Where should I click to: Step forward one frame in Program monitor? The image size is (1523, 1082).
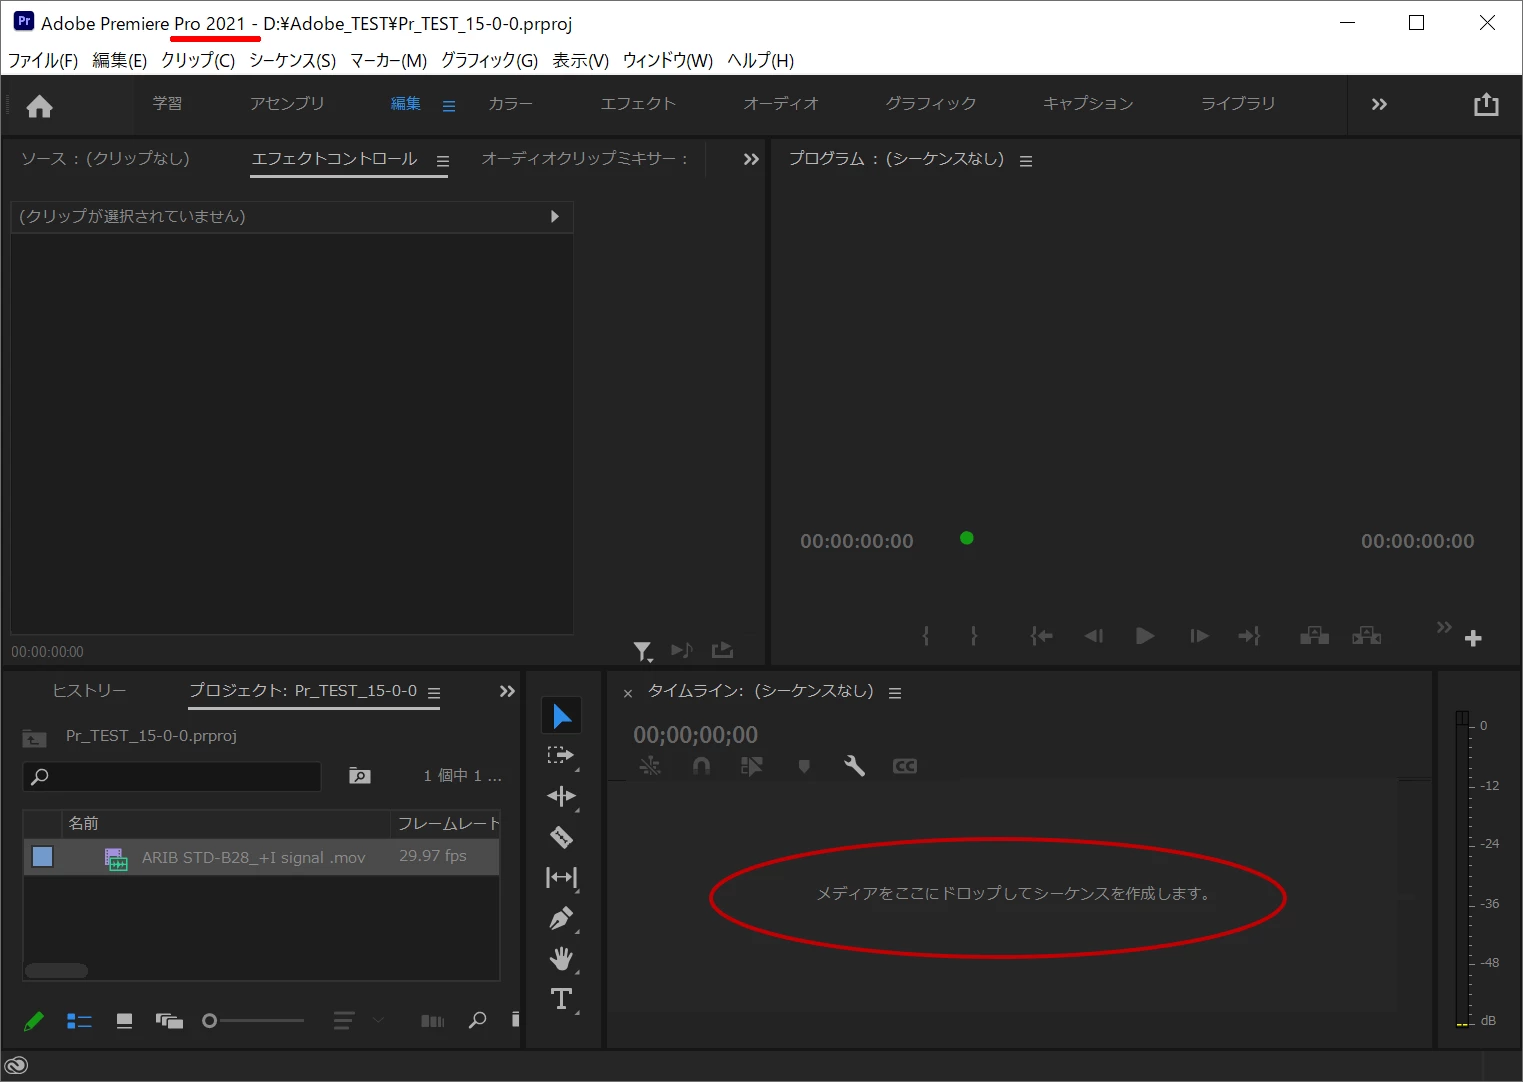point(1199,636)
